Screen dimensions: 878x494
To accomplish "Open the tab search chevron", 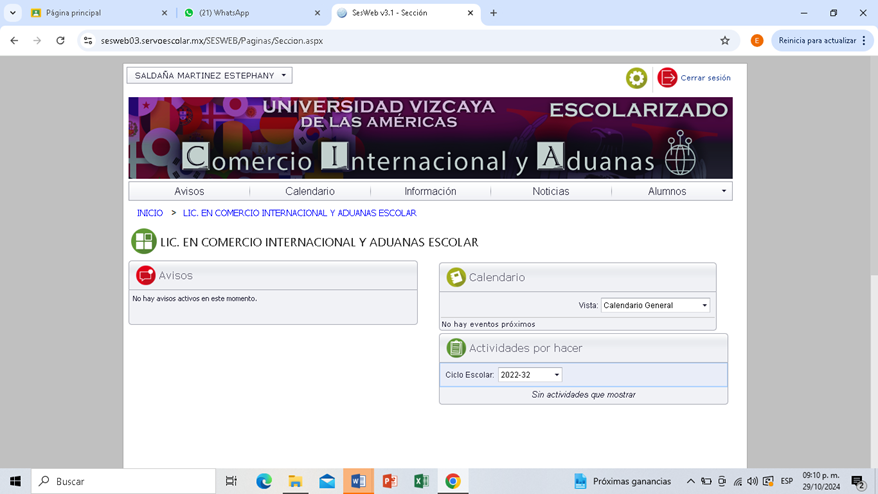I will coord(12,13).
